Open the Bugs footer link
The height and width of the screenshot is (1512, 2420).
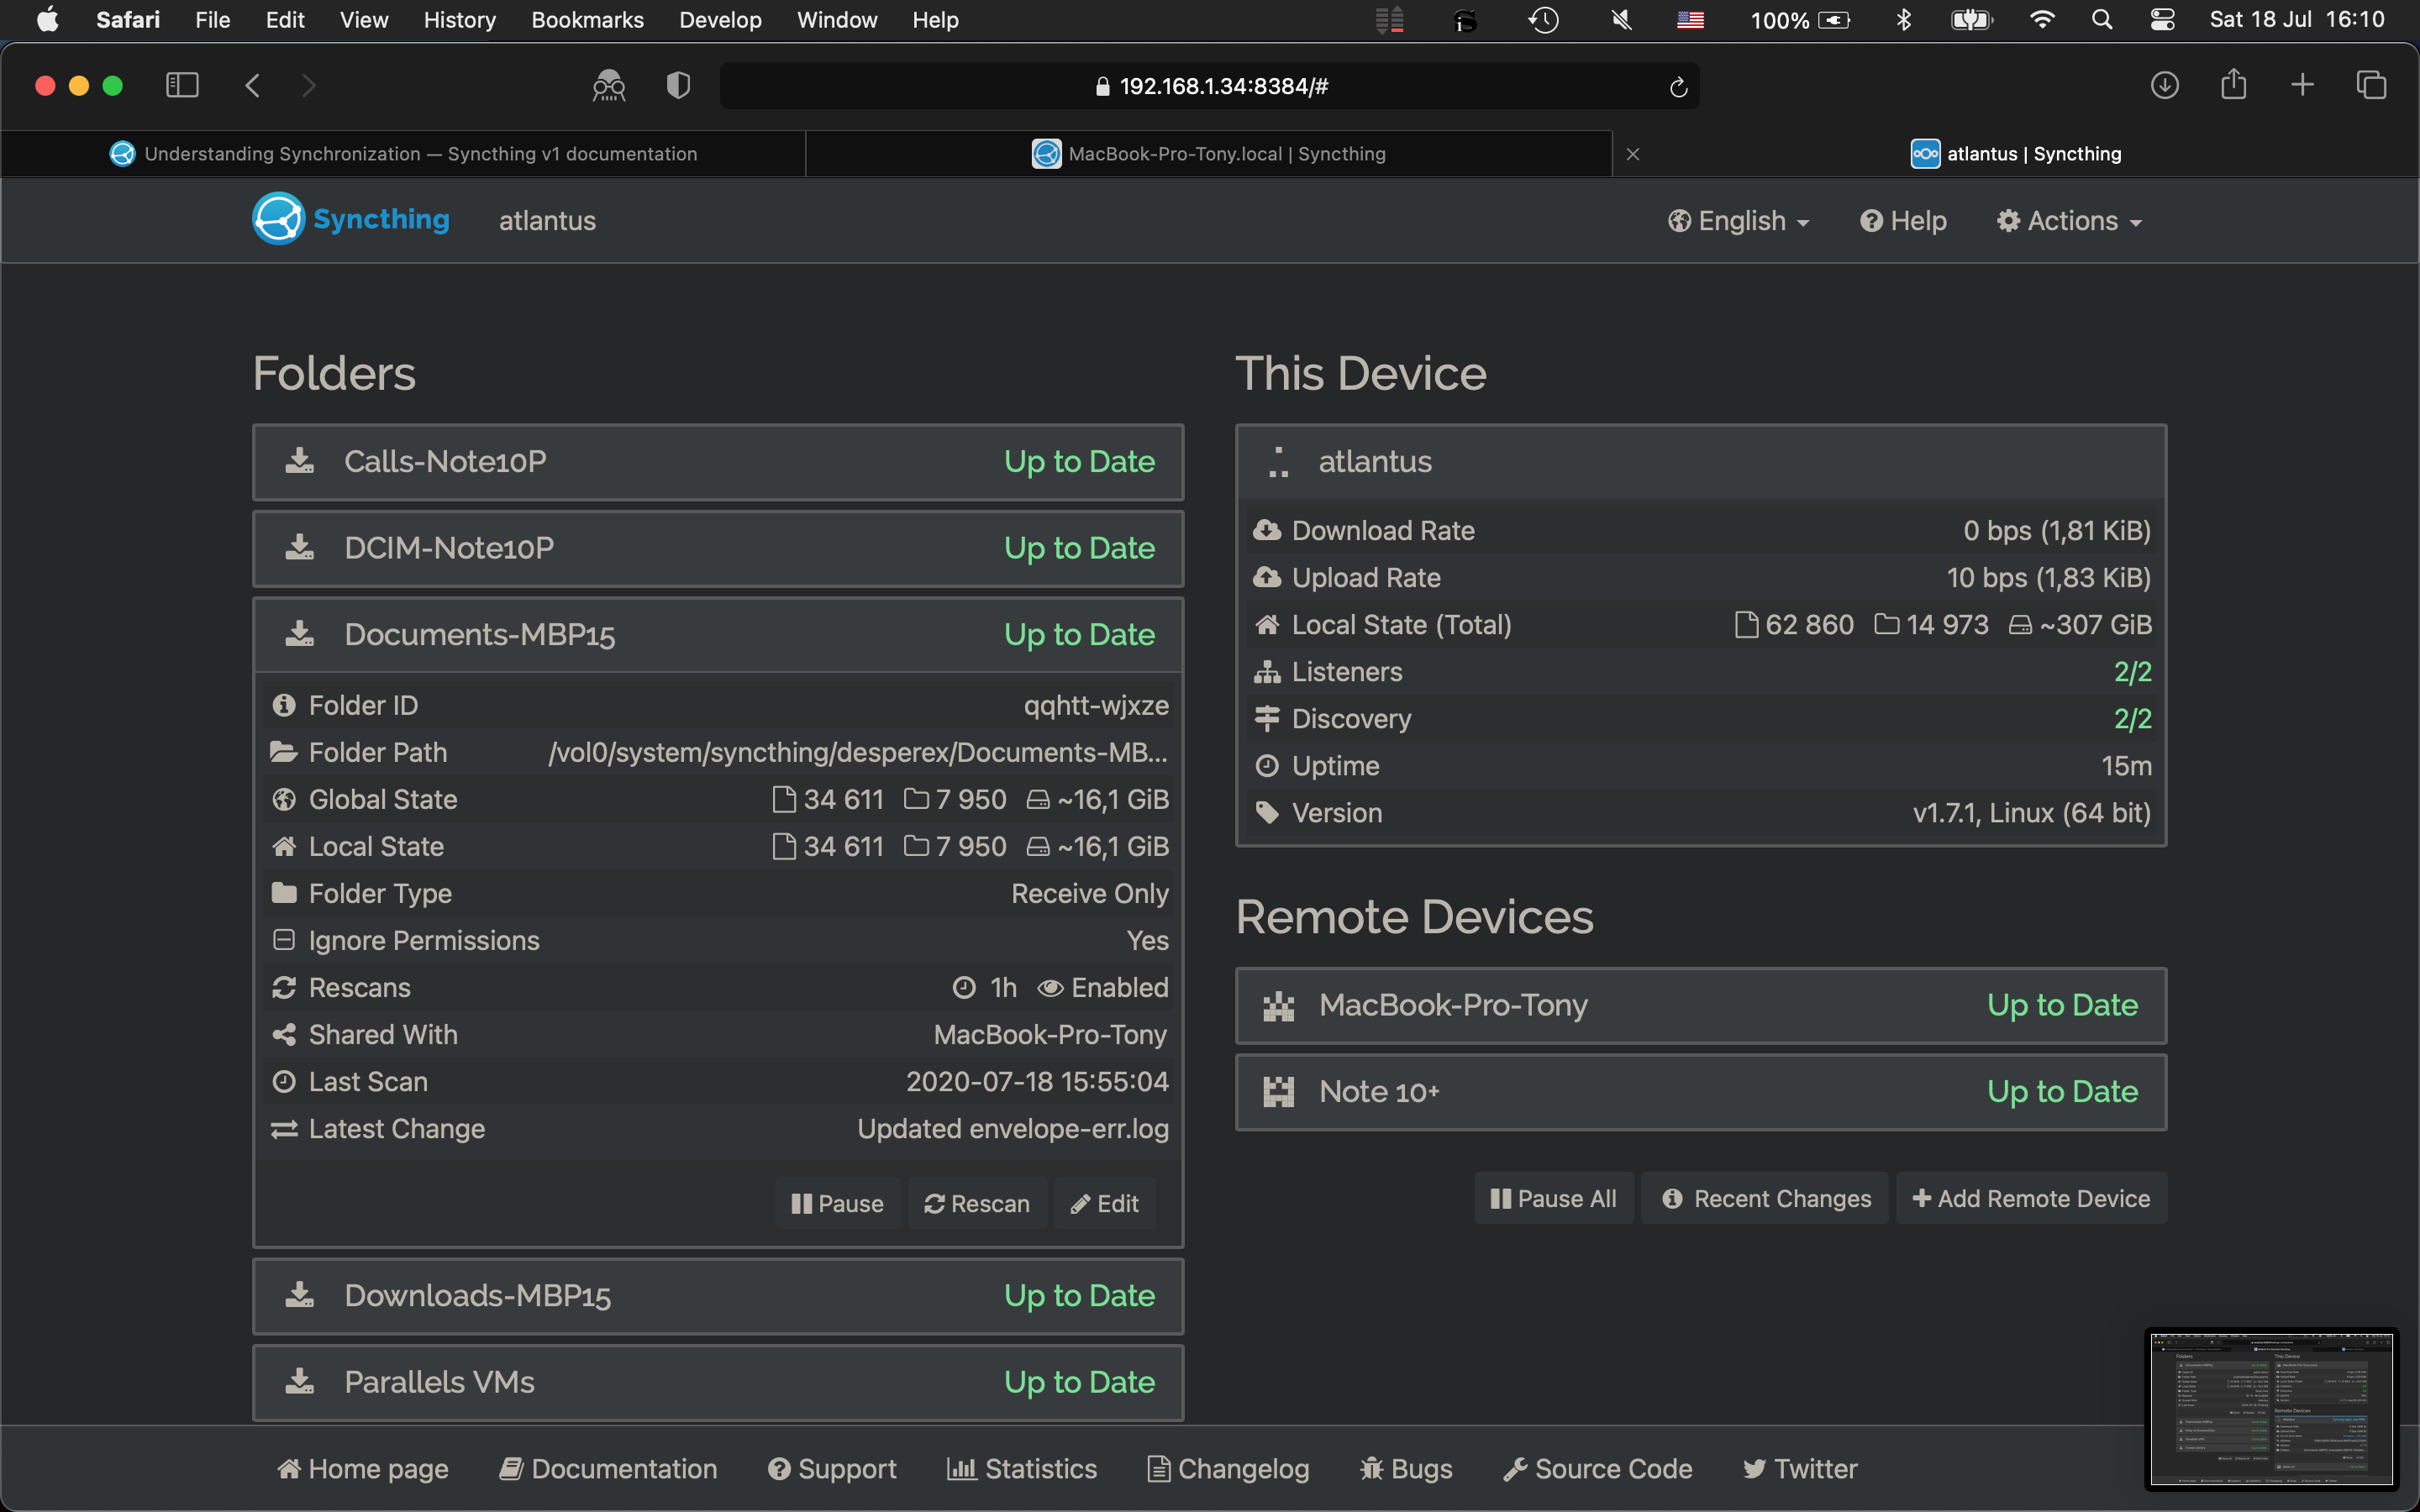pyautogui.click(x=1406, y=1469)
